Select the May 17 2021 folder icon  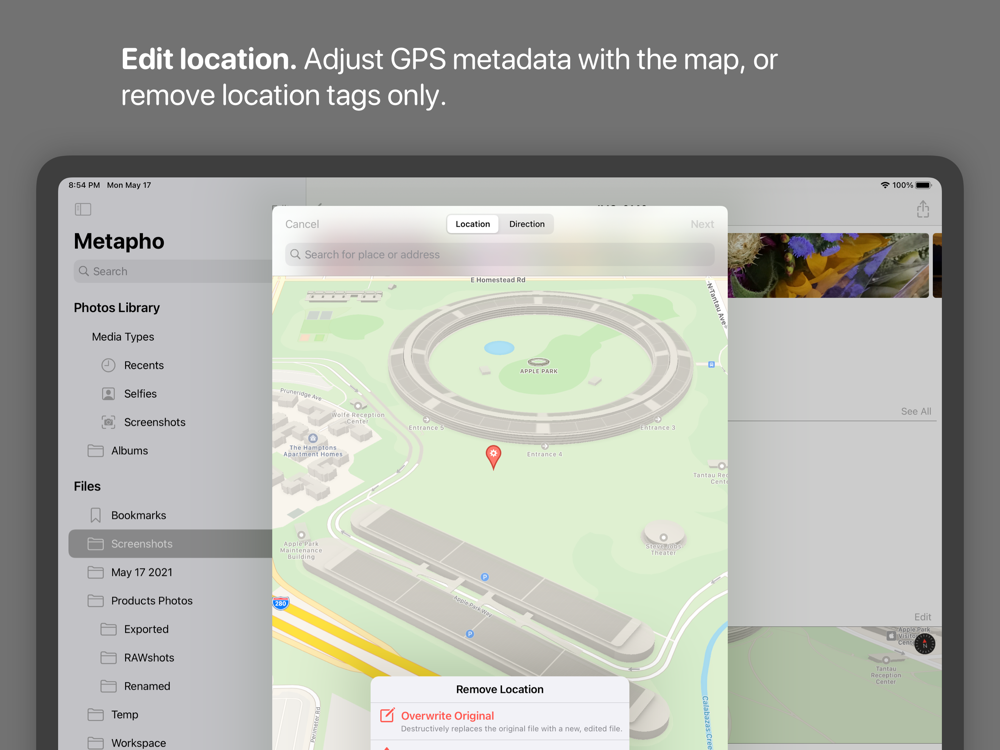[x=96, y=572]
